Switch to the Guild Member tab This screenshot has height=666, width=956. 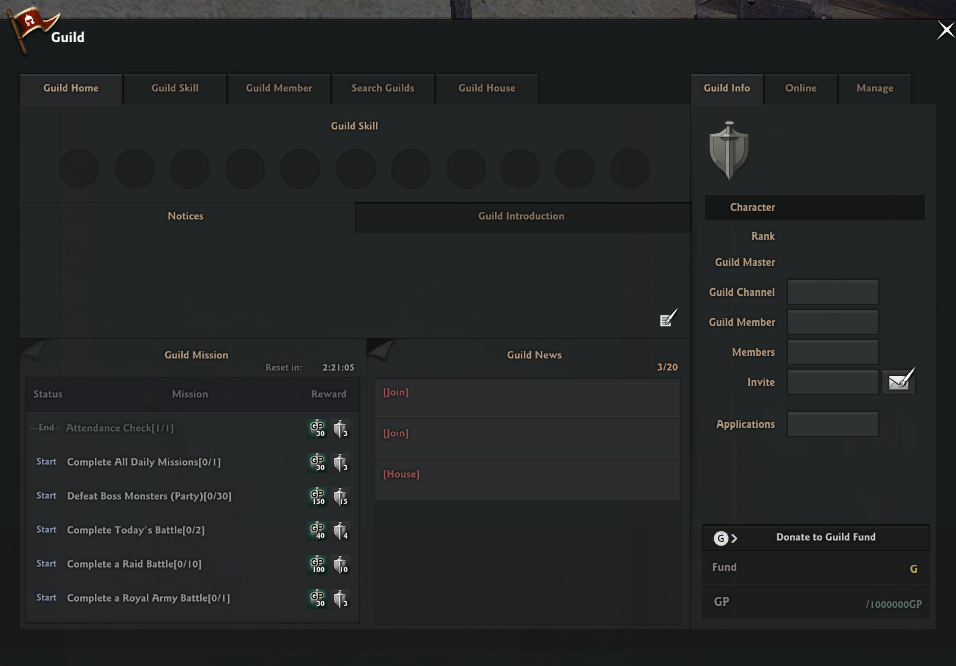(279, 88)
